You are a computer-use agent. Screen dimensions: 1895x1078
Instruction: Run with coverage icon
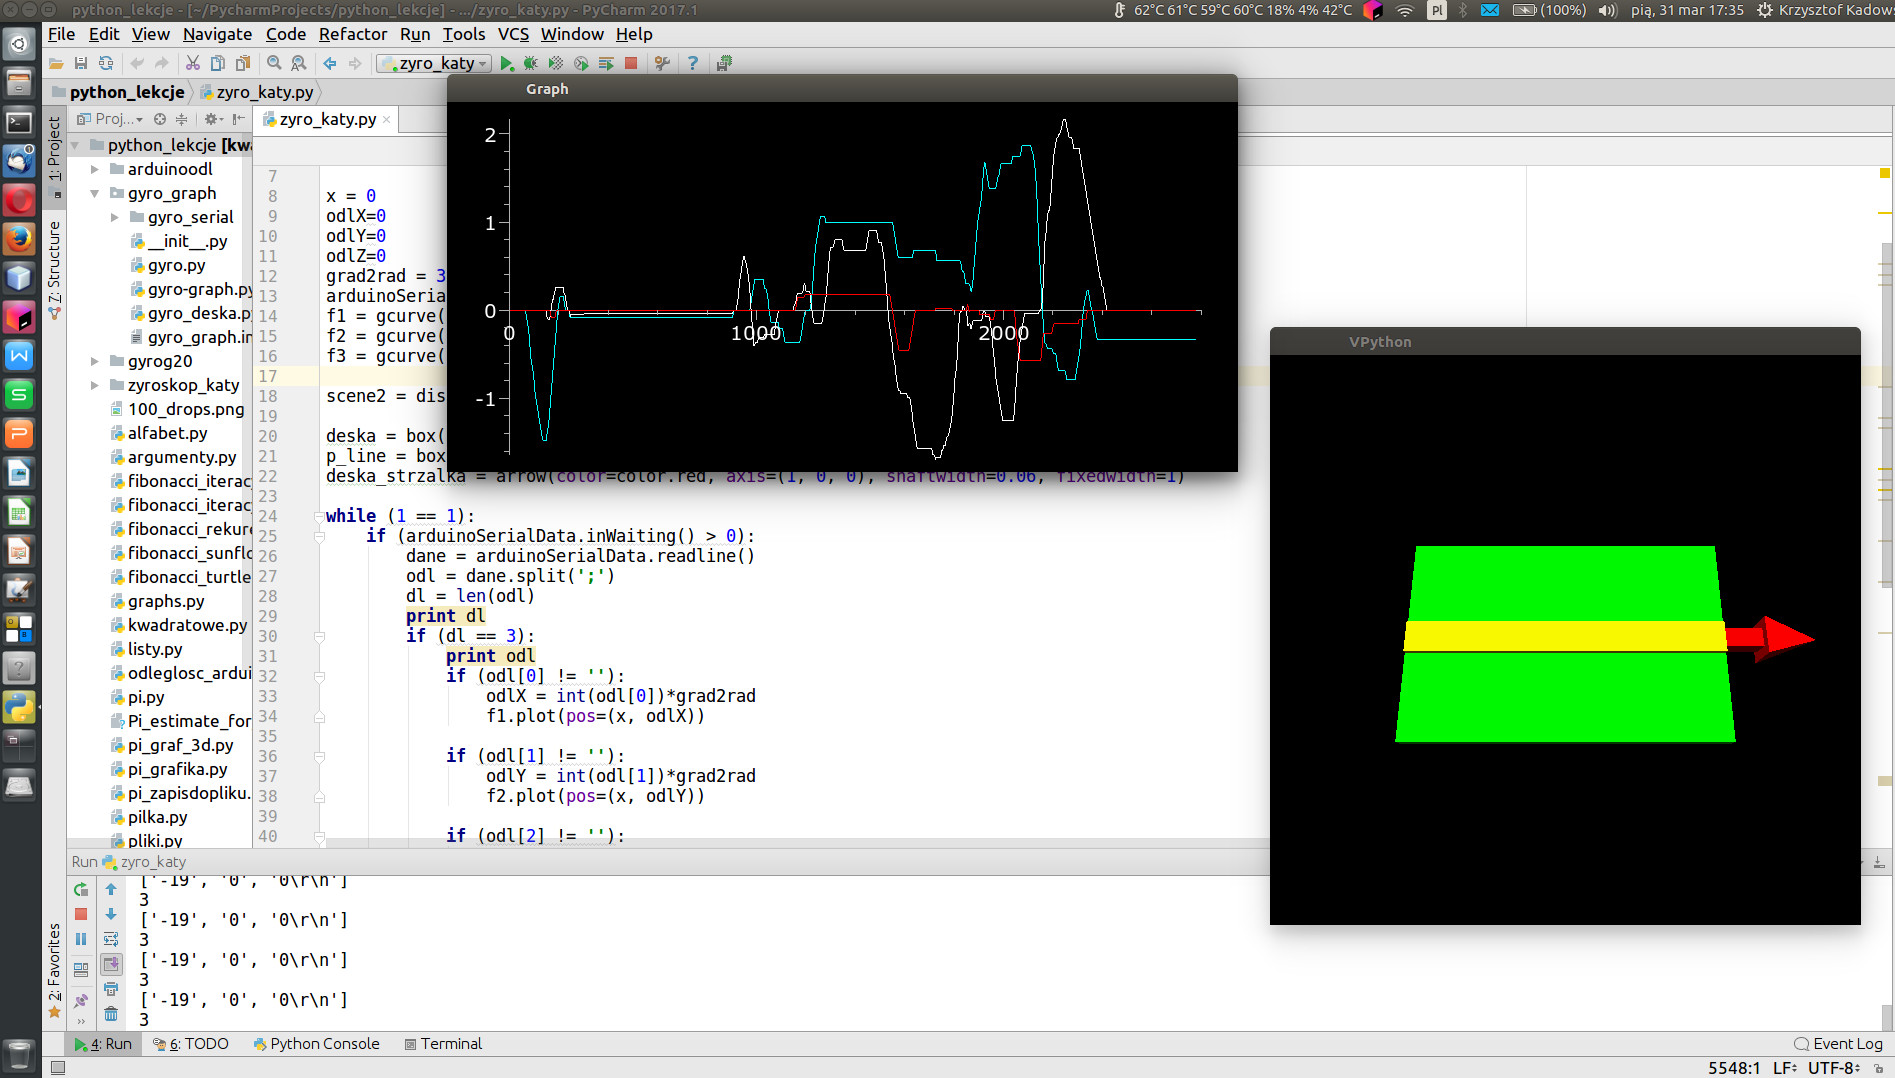(x=556, y=63)
